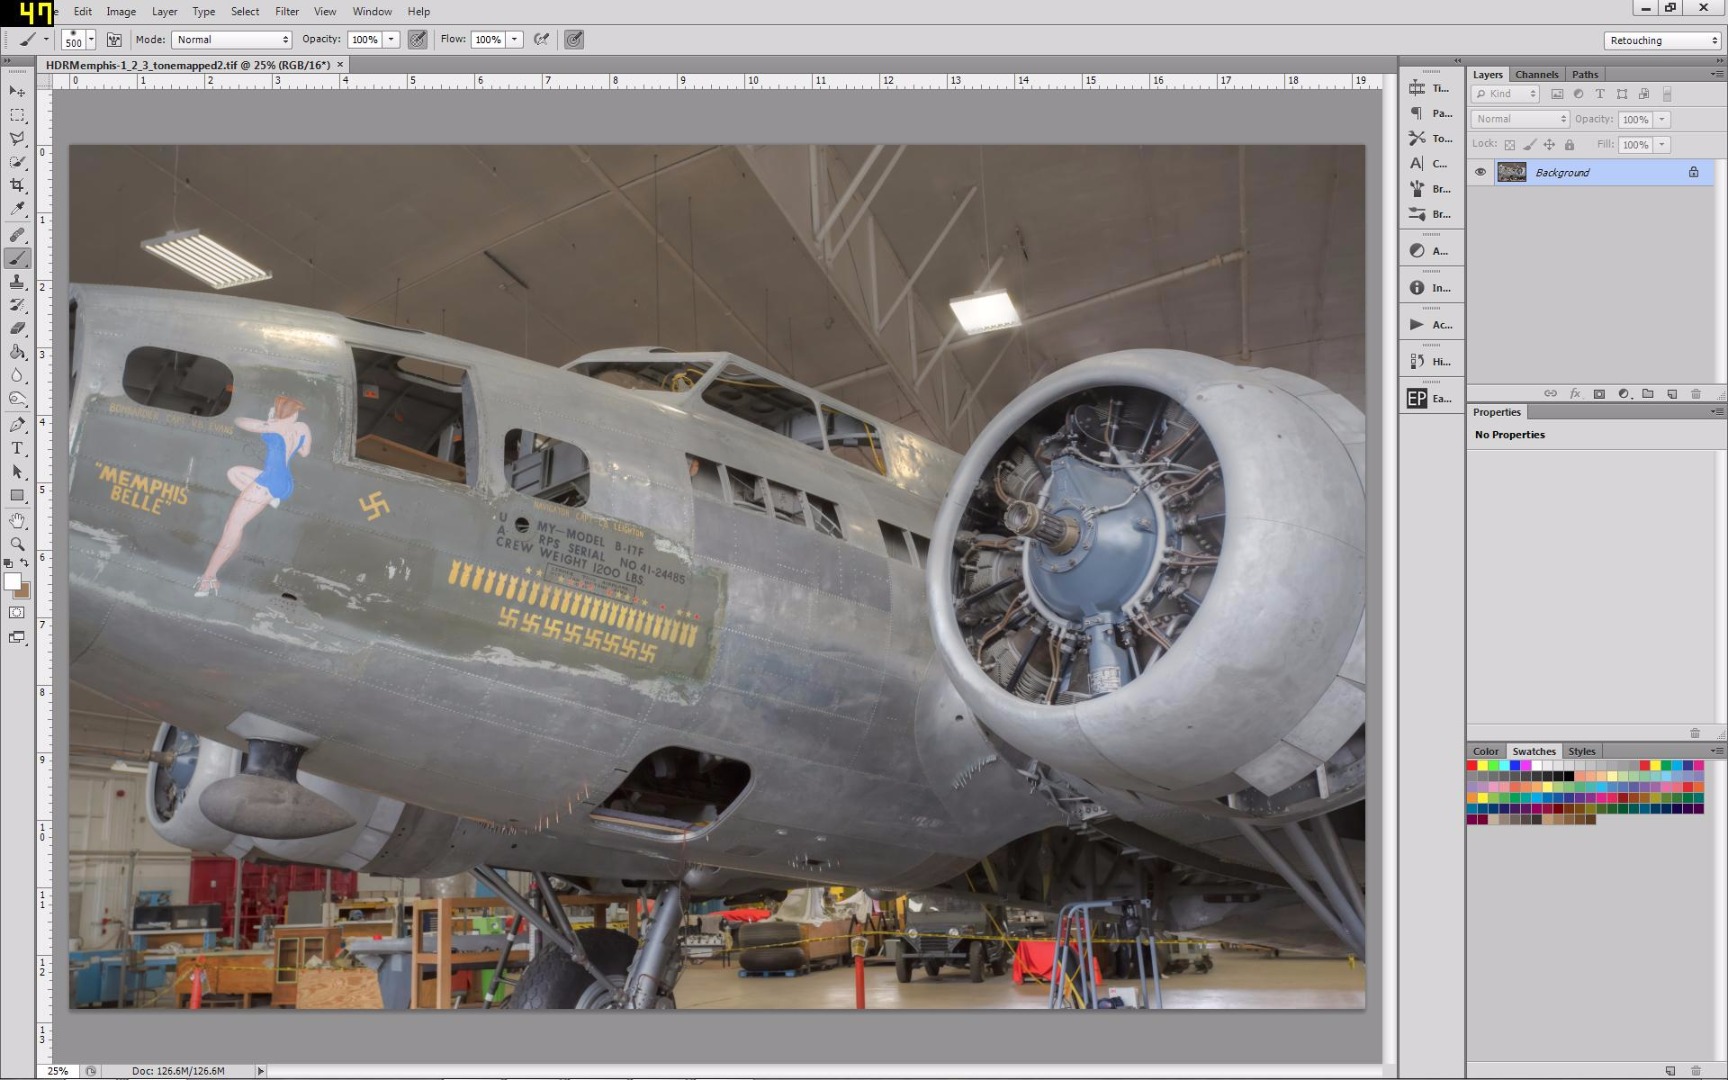Open the layer blend mode dropdown

[1520, 119]
